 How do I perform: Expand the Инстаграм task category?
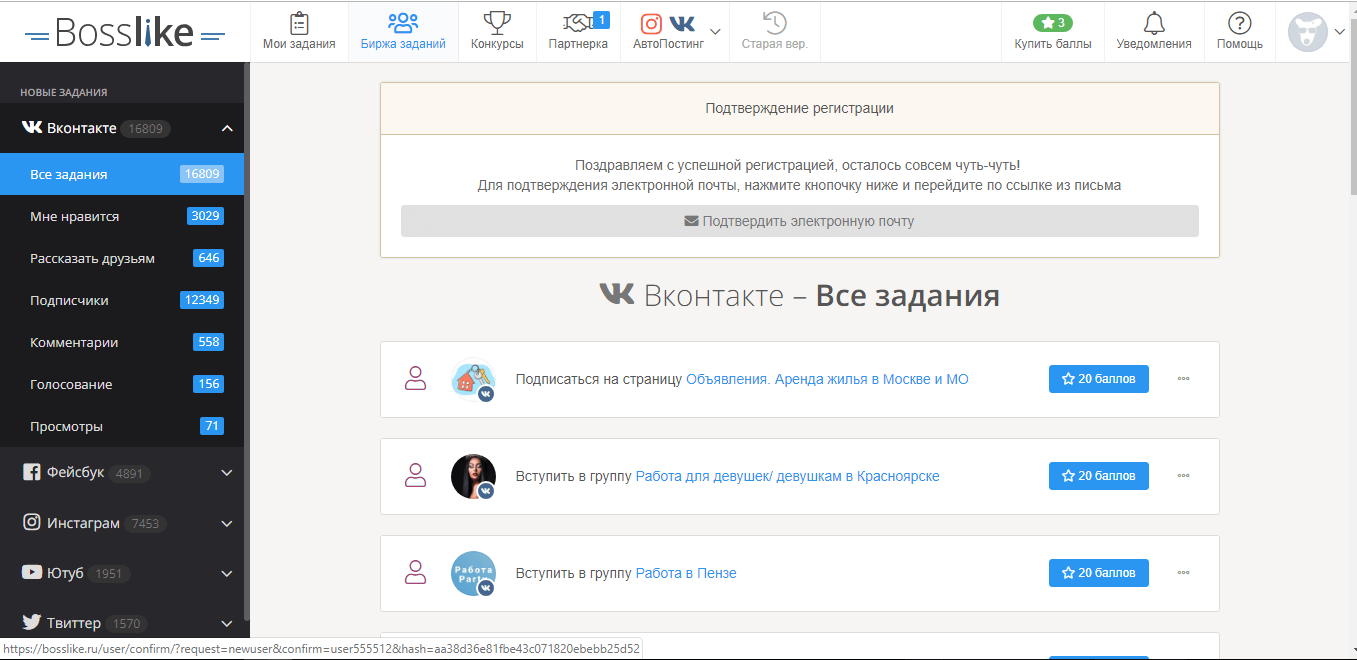click(x=227, y=523)
